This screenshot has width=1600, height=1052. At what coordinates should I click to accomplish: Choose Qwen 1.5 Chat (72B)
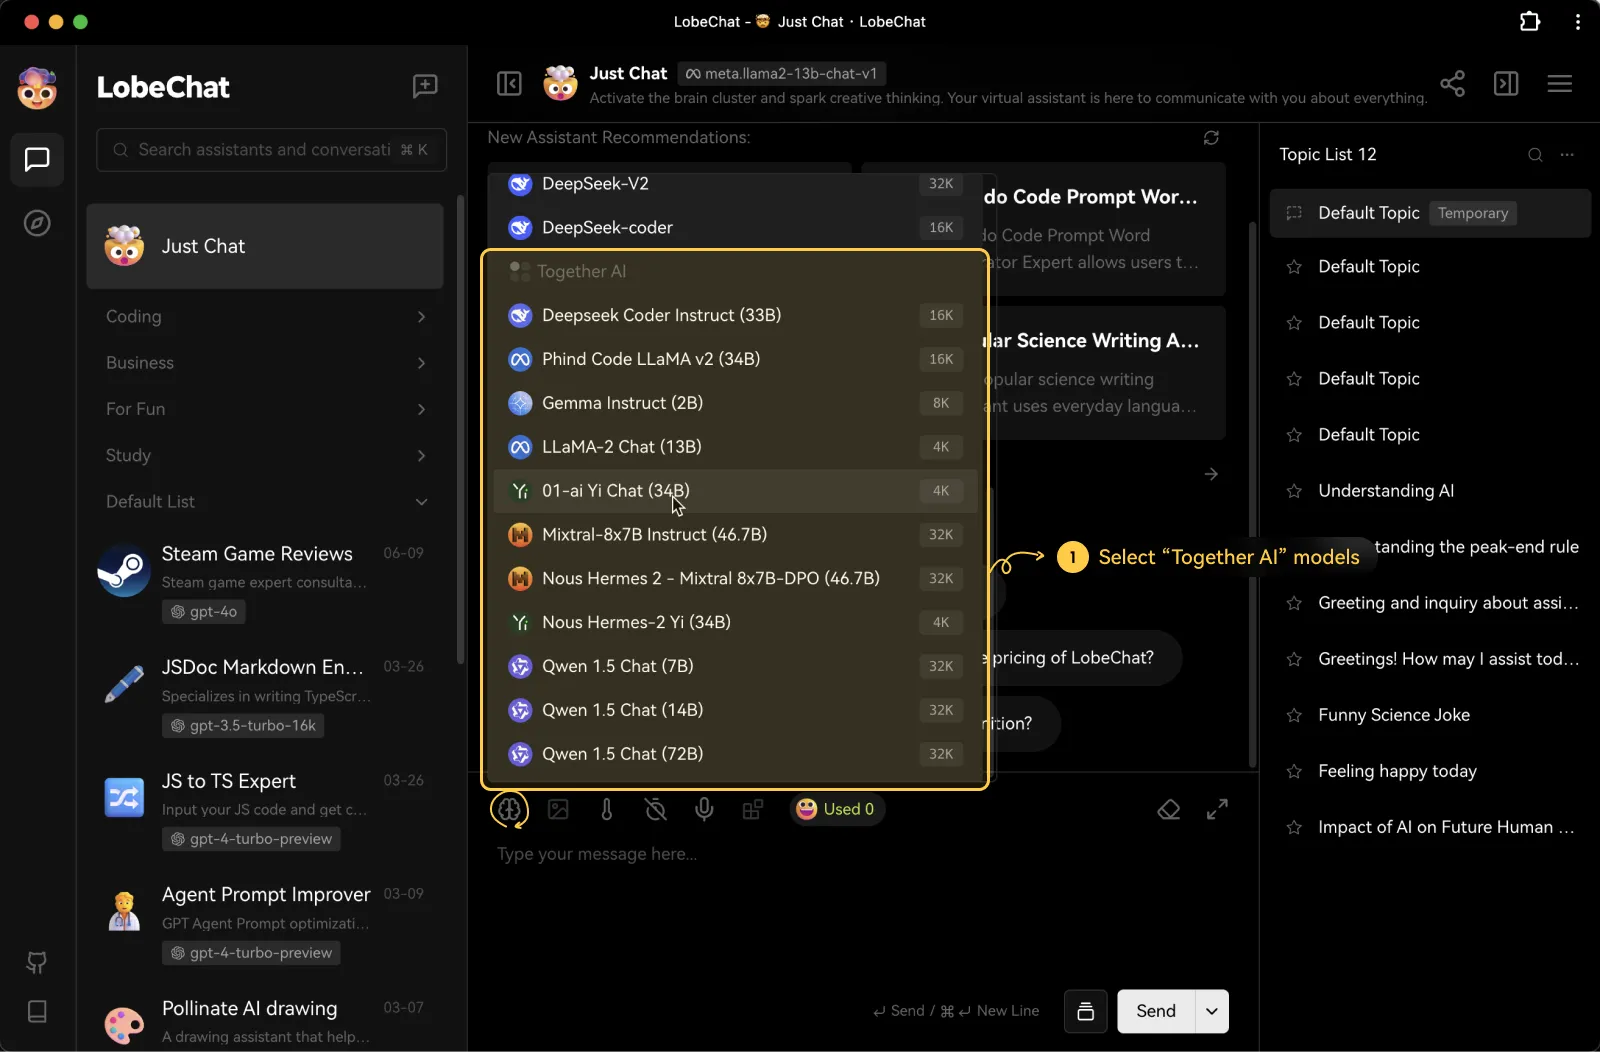point(735,754)
